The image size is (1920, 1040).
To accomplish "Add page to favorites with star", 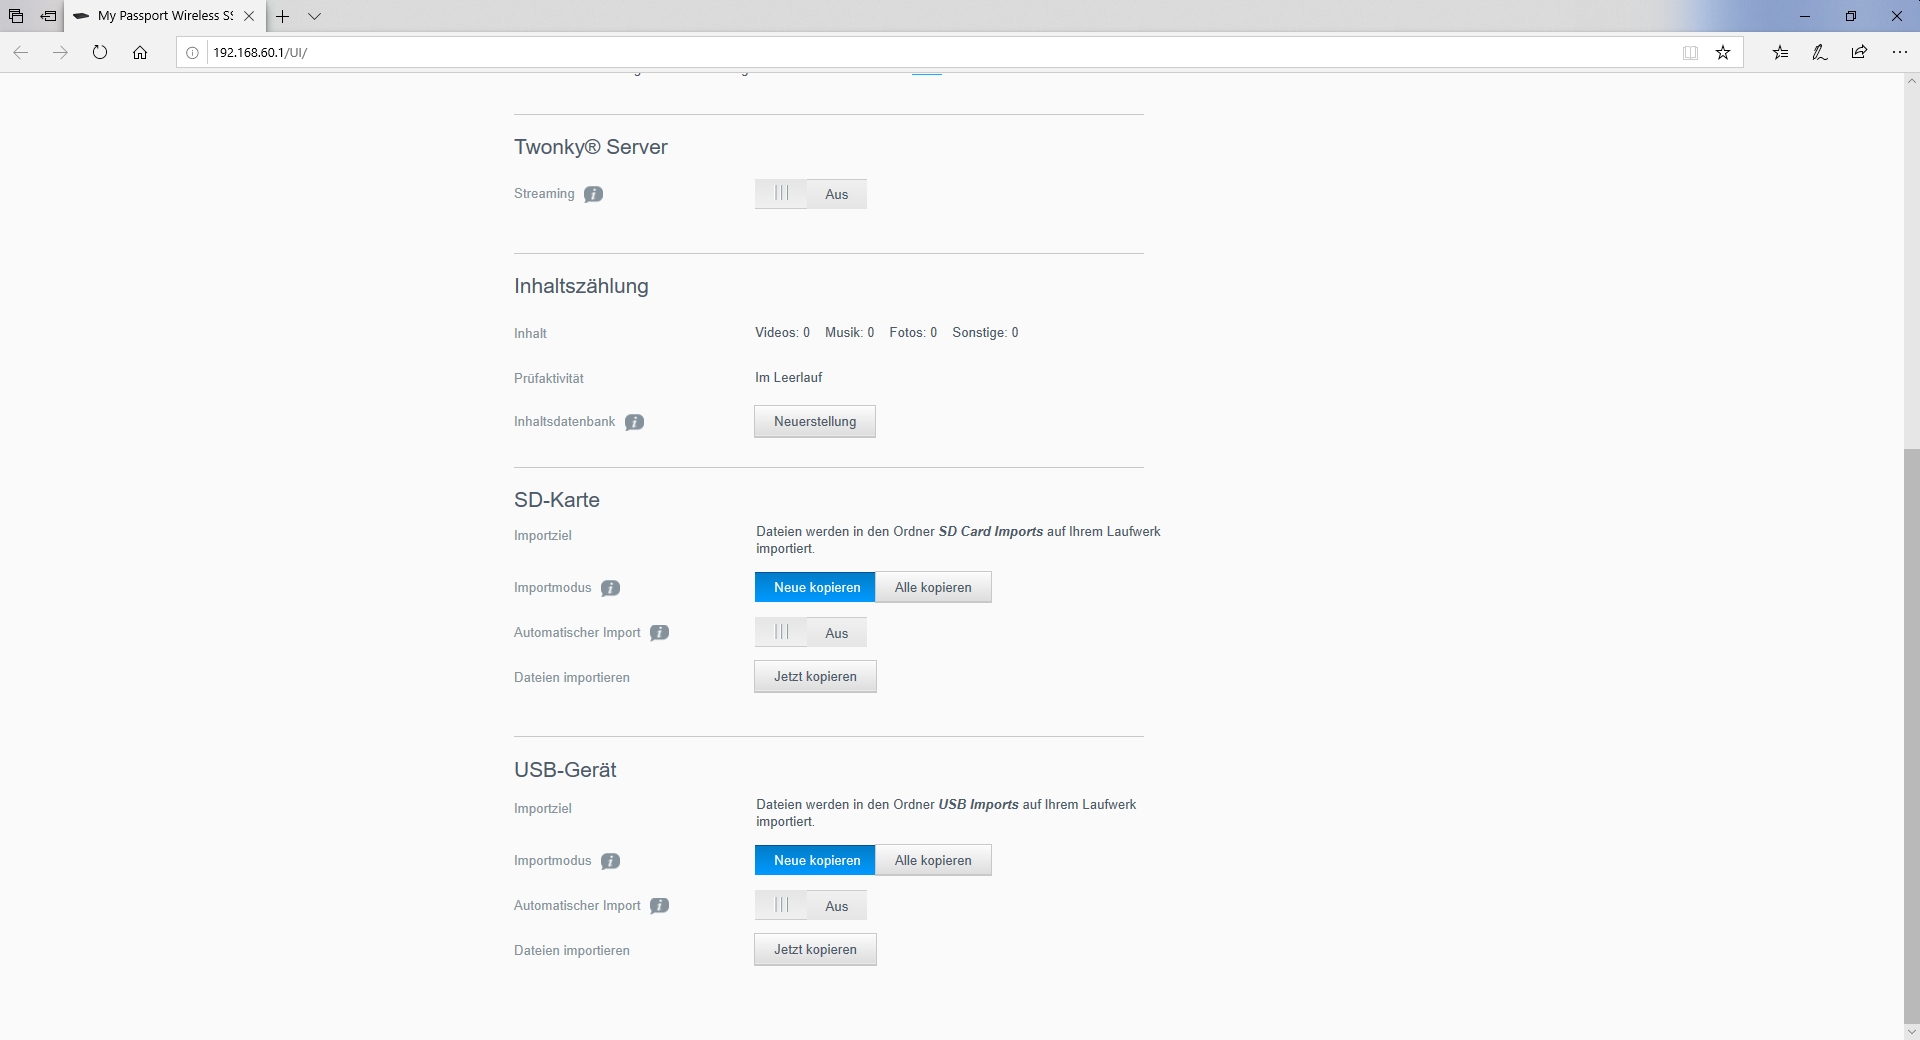I will [x=1723, y=53].
